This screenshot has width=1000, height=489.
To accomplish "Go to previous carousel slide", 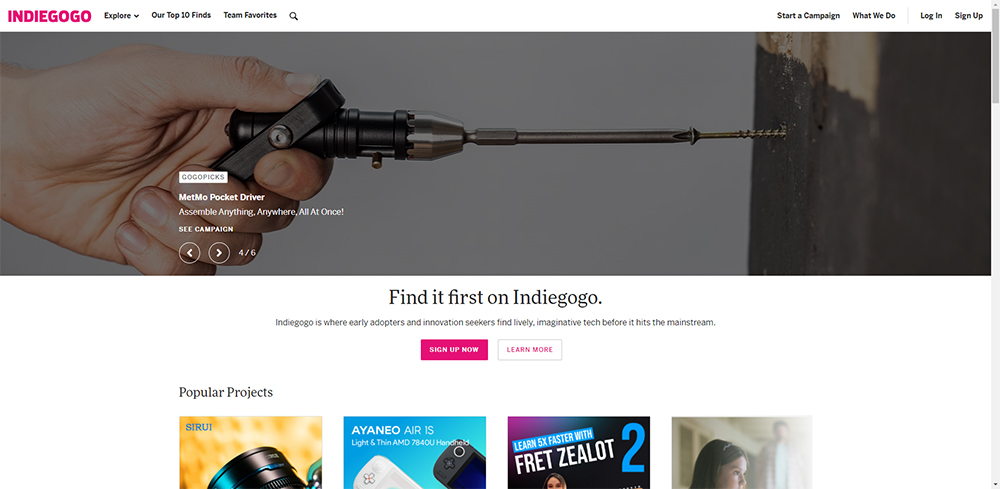I will click(x=189, y=253).
